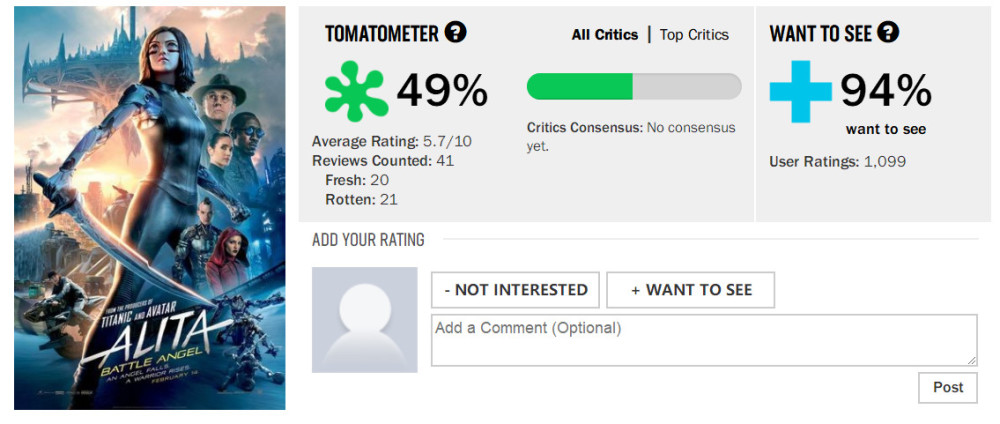Click the Want to See help icon

(x=887, y=33)
